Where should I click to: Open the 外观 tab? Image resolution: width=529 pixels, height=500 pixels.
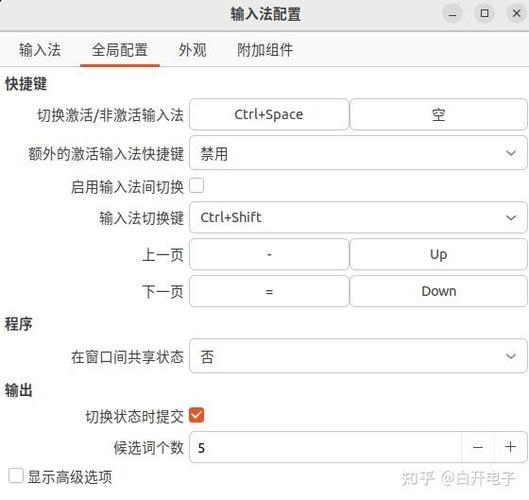[x=192, y=50]
